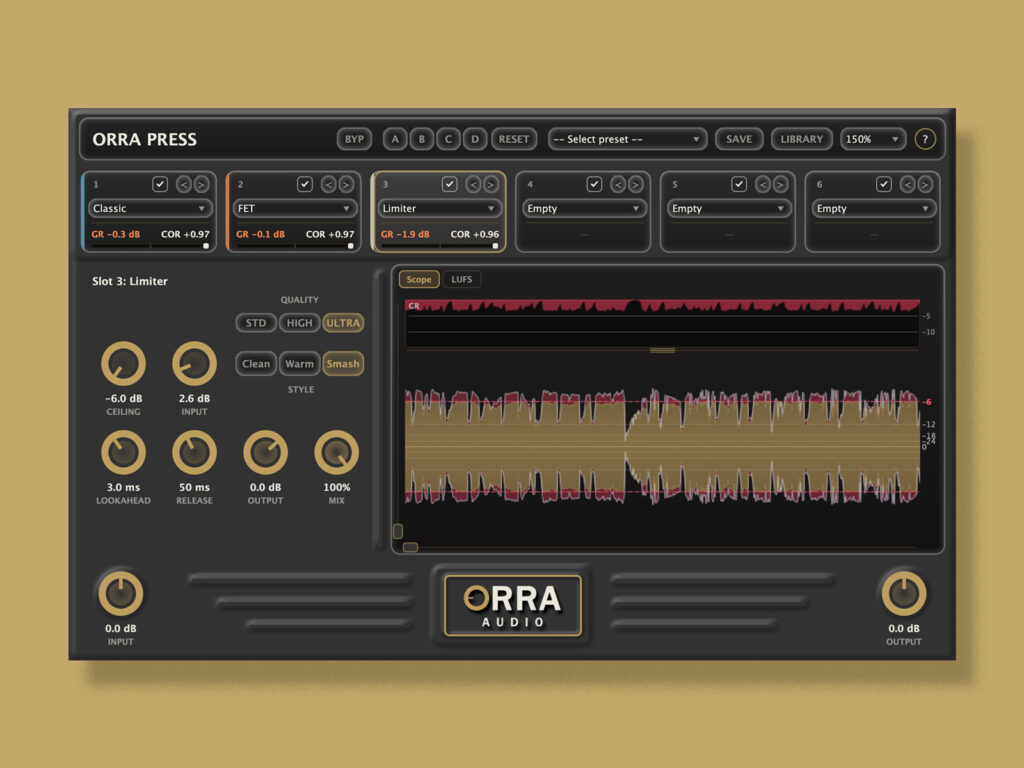Image resolution: width=1024 pixels, height=768 pixels.
Task: Choose the Warm style
Action: click(300, 364)
